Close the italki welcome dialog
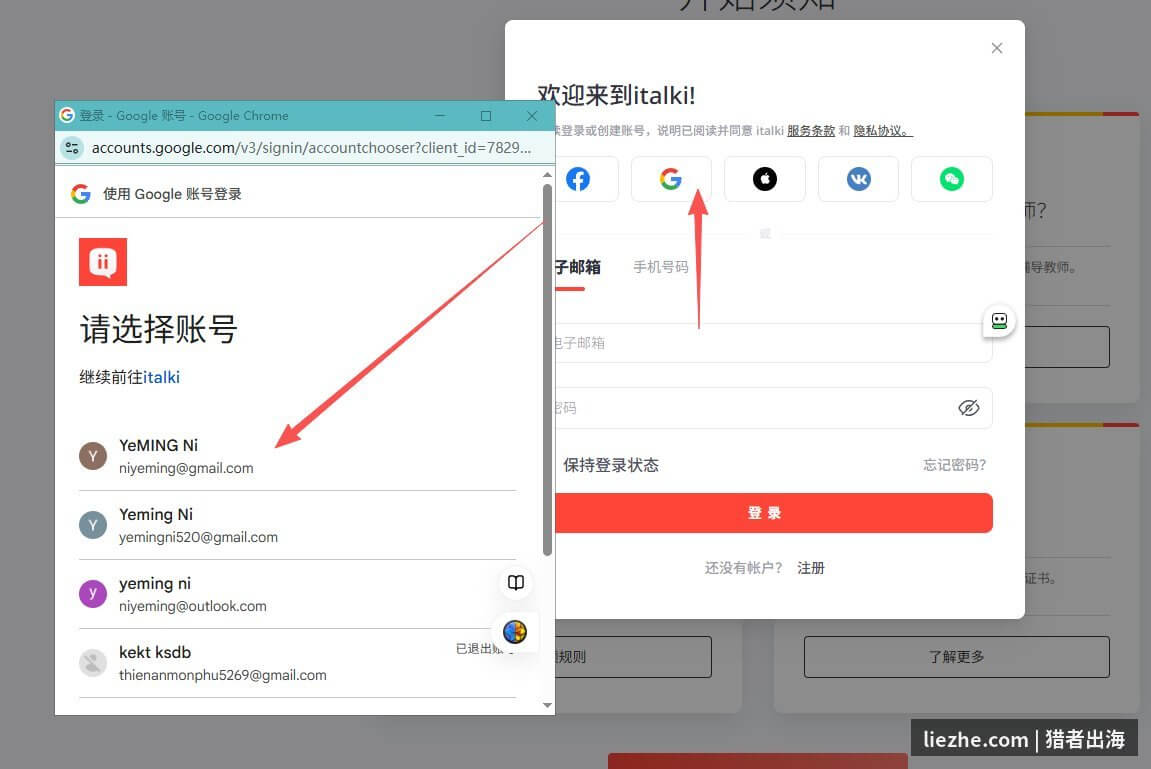Viewport: 1151px width, 769px height. [x=996, y=48]
